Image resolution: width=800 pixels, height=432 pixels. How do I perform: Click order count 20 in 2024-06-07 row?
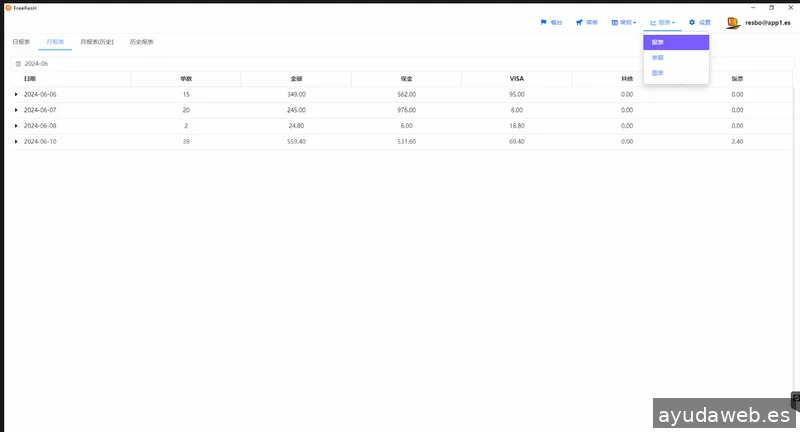[x=186, y=110]
